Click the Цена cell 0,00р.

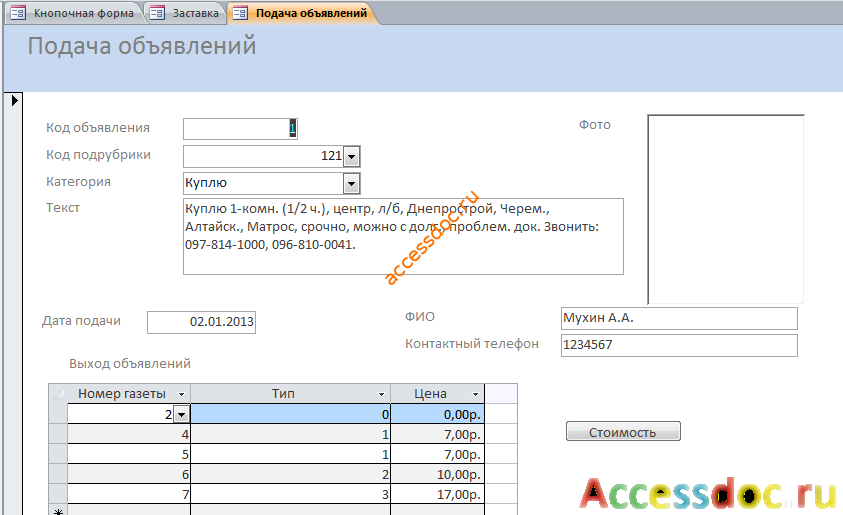pos(438,414)
